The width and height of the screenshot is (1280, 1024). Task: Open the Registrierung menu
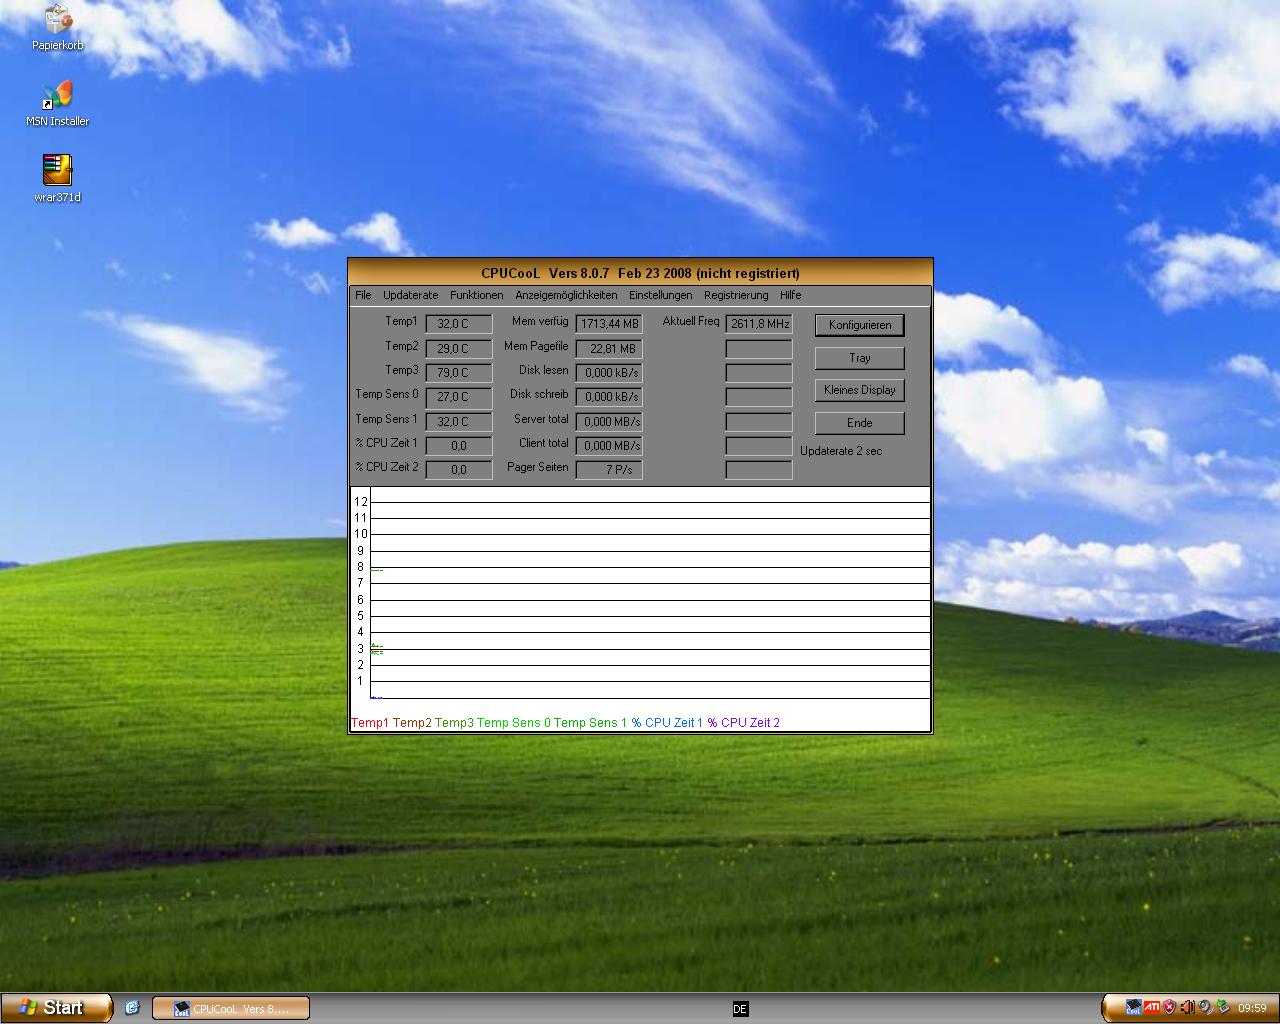[x=736, y=295]
